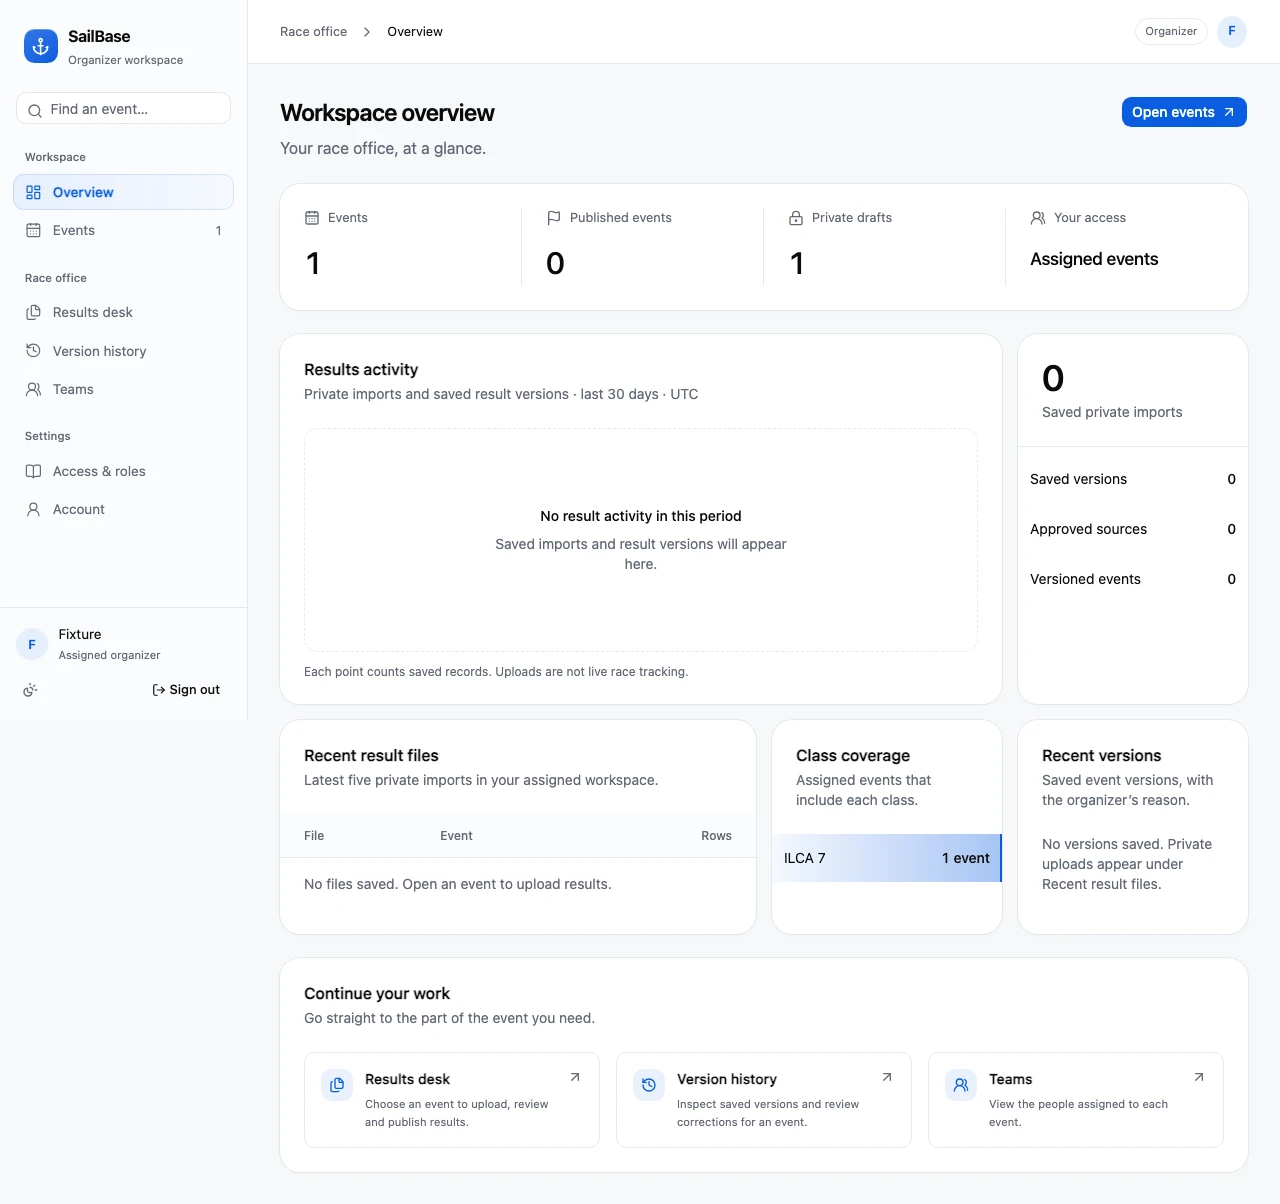Click the lock icon beside Private drafts
This screenshot has width=1280, height=1204.
[796, 217]
